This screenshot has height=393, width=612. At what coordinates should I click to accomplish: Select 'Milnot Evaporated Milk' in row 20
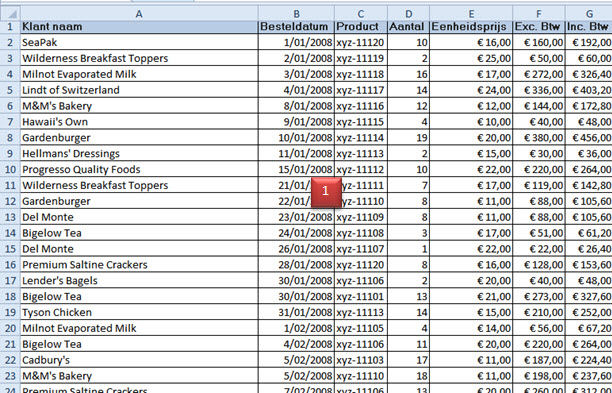coord(139,328)
